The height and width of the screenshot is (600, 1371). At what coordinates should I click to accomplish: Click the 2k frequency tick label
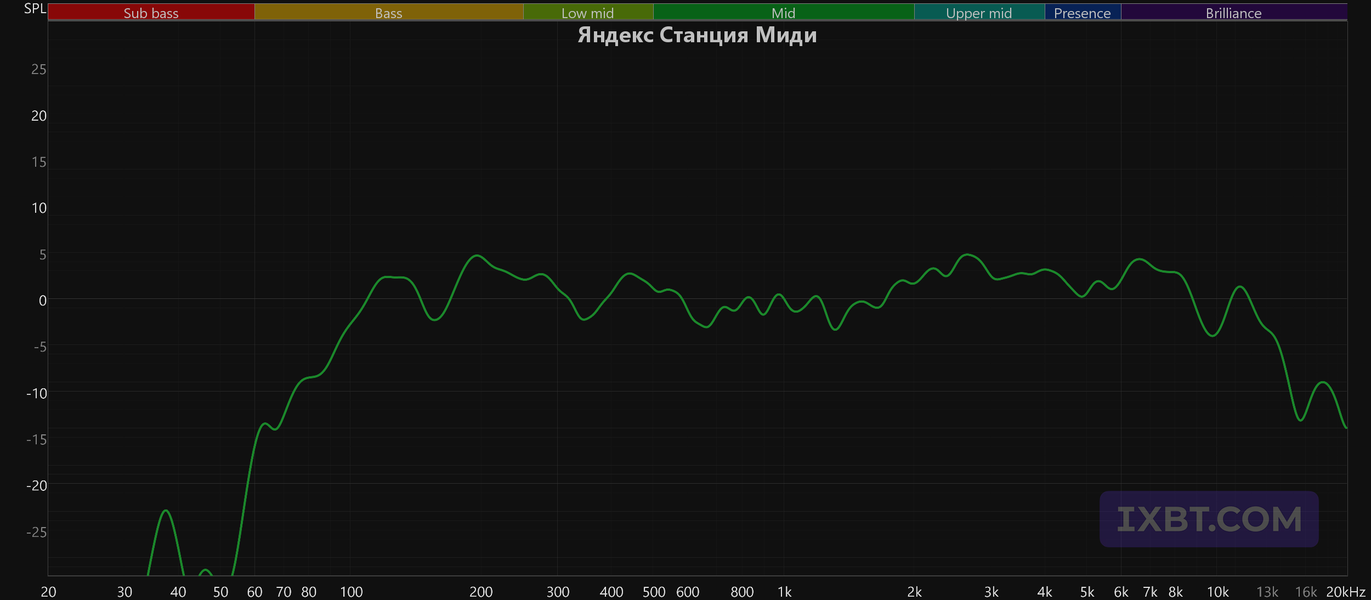pyautogui.click(x=914, y=591)
